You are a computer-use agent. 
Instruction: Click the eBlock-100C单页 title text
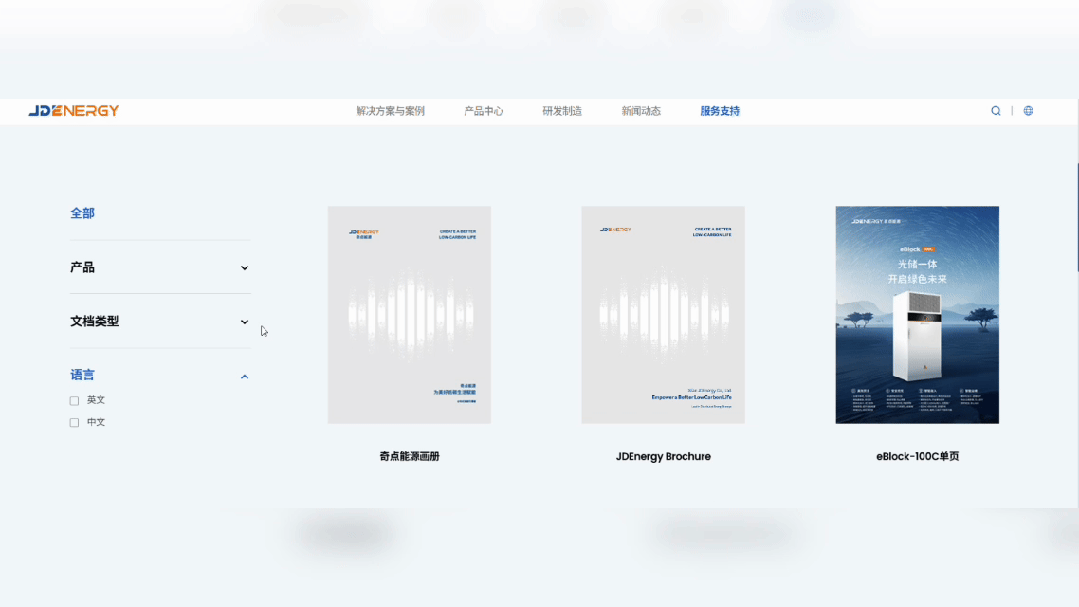click(916, 456)
